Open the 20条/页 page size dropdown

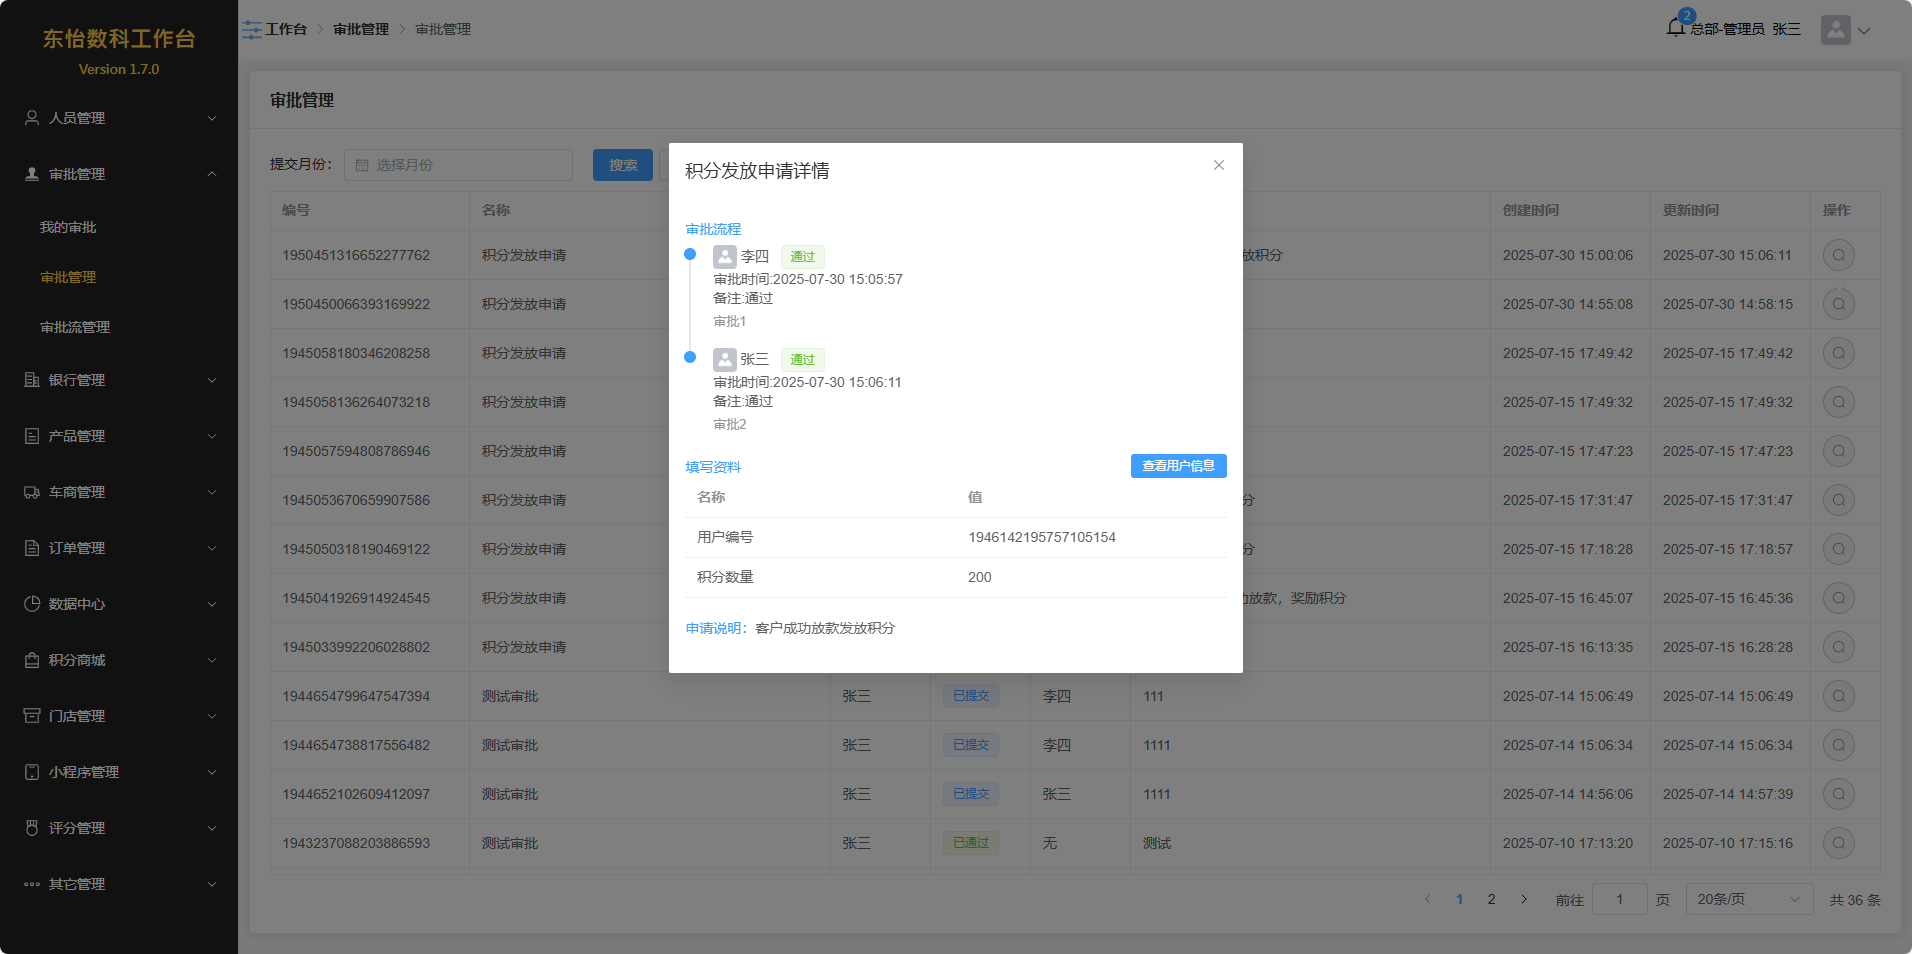[1748, 899]
